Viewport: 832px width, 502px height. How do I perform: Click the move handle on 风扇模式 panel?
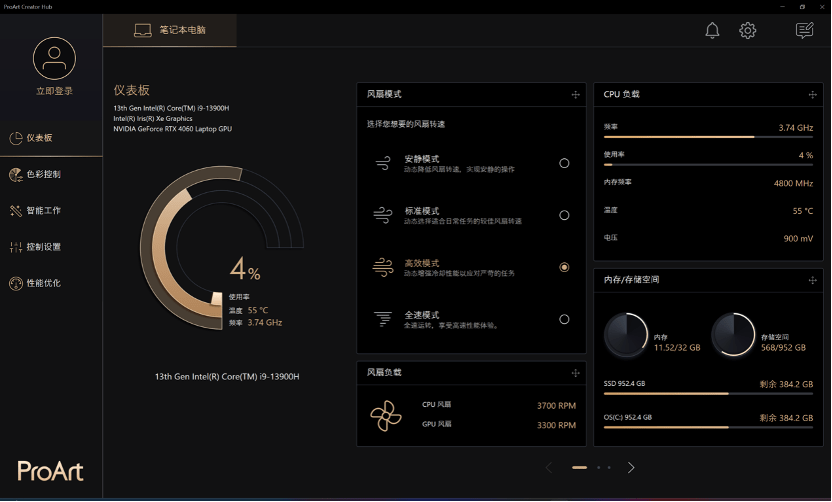click(575, 94)
